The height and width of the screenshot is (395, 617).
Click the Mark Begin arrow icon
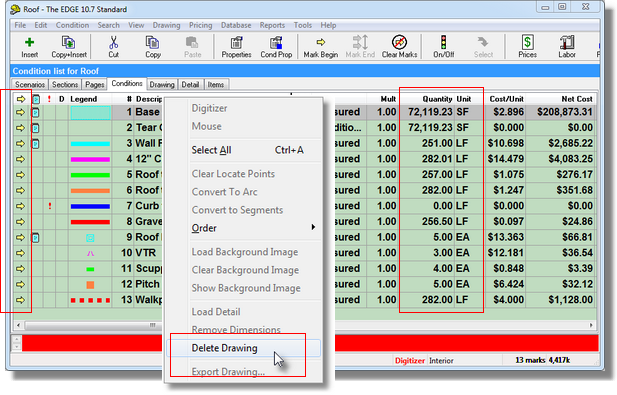(321, 47)
